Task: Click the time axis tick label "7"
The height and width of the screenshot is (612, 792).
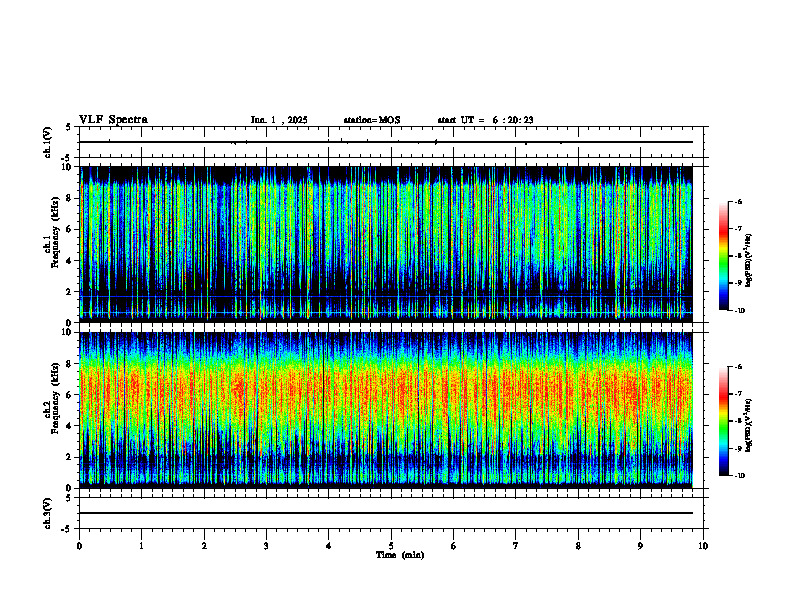Action: coord(516,546)
